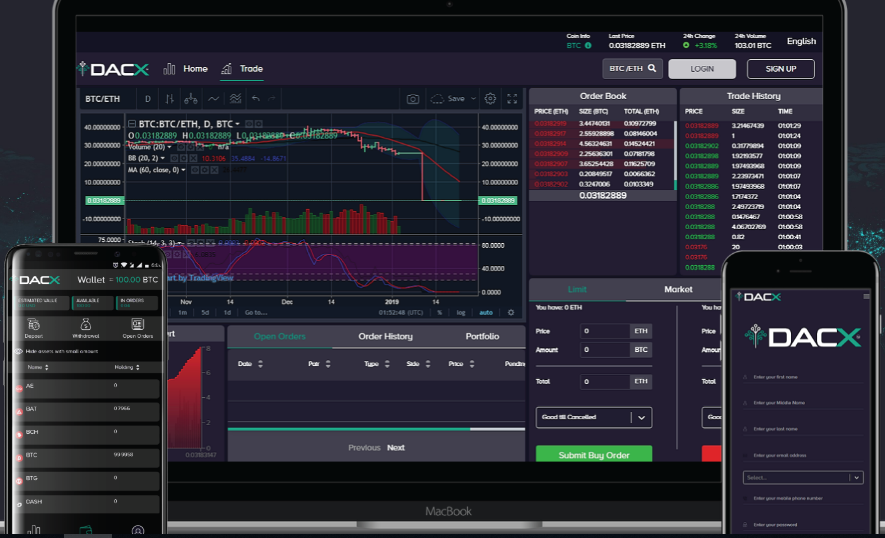Collapse the BTC:BTC/ETH legend box
Image resolution: width=885 pixels, height=538 pixels.
(132, 124)
